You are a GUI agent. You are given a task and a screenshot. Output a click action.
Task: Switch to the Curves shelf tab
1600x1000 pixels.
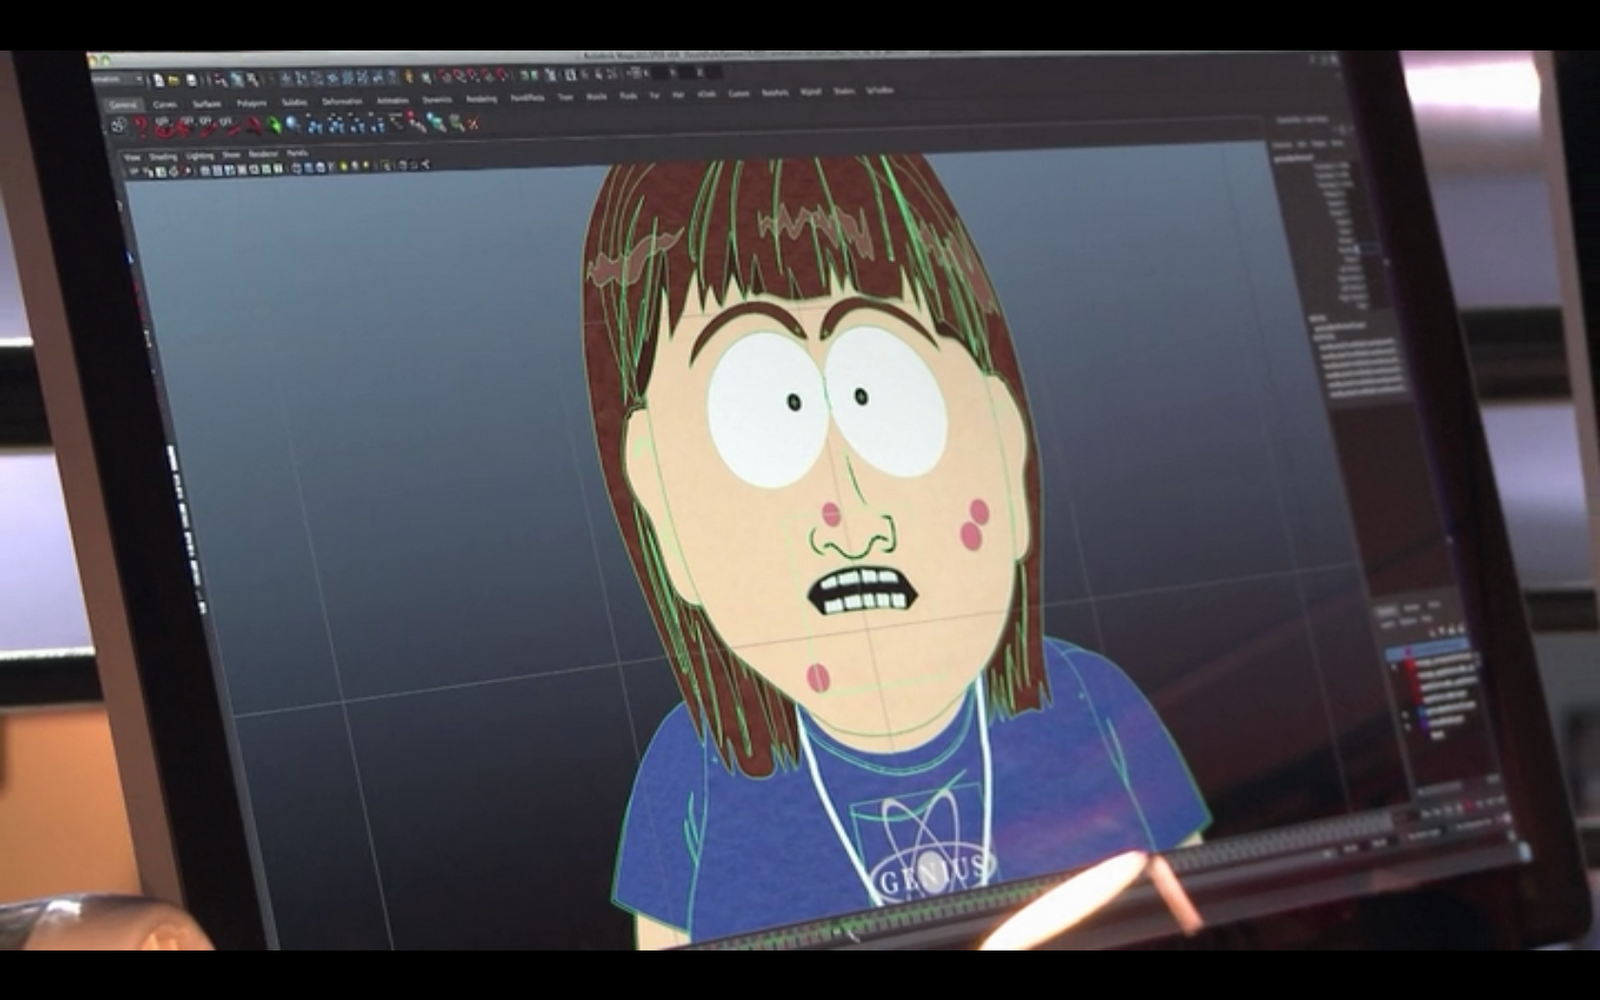165,104
